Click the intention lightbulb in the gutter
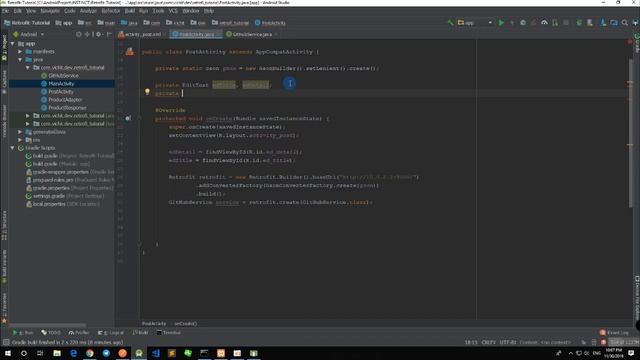Image resolution: width=640 pixels, height=360 pixels. (147, 92)
